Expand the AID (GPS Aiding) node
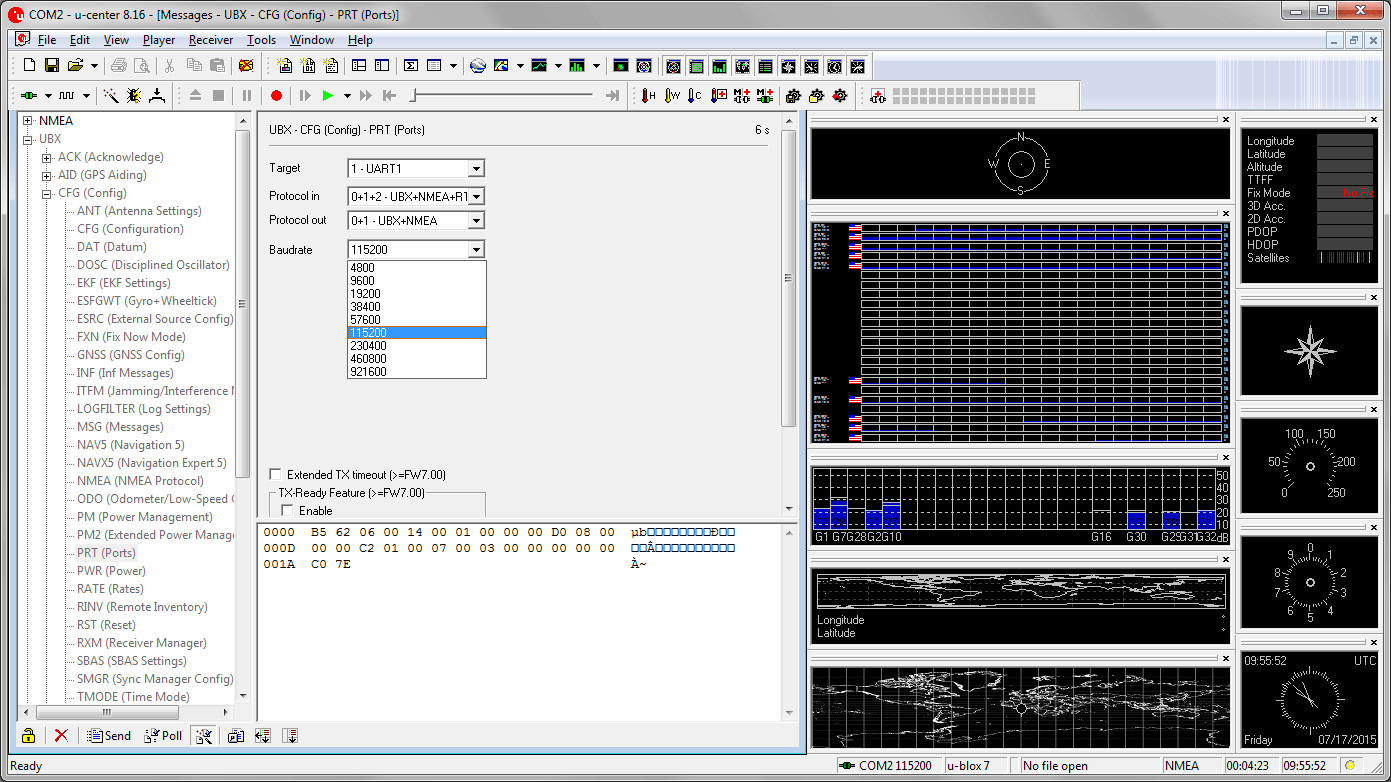This screenshot has width=1391, height=782. [x=46, y=175]
